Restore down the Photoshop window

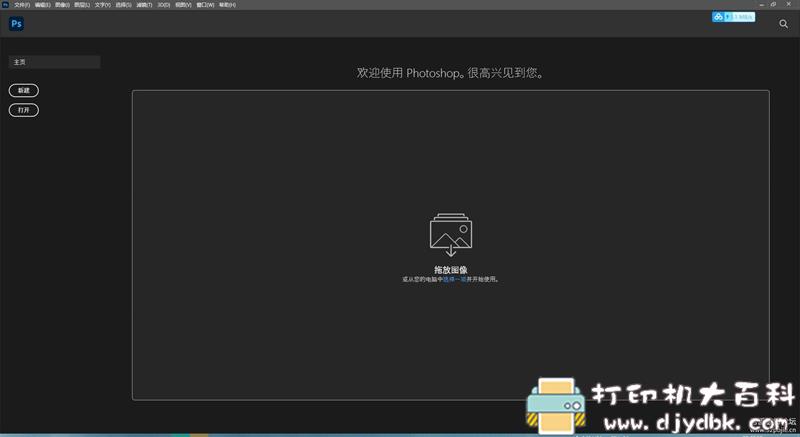point(773,4)
